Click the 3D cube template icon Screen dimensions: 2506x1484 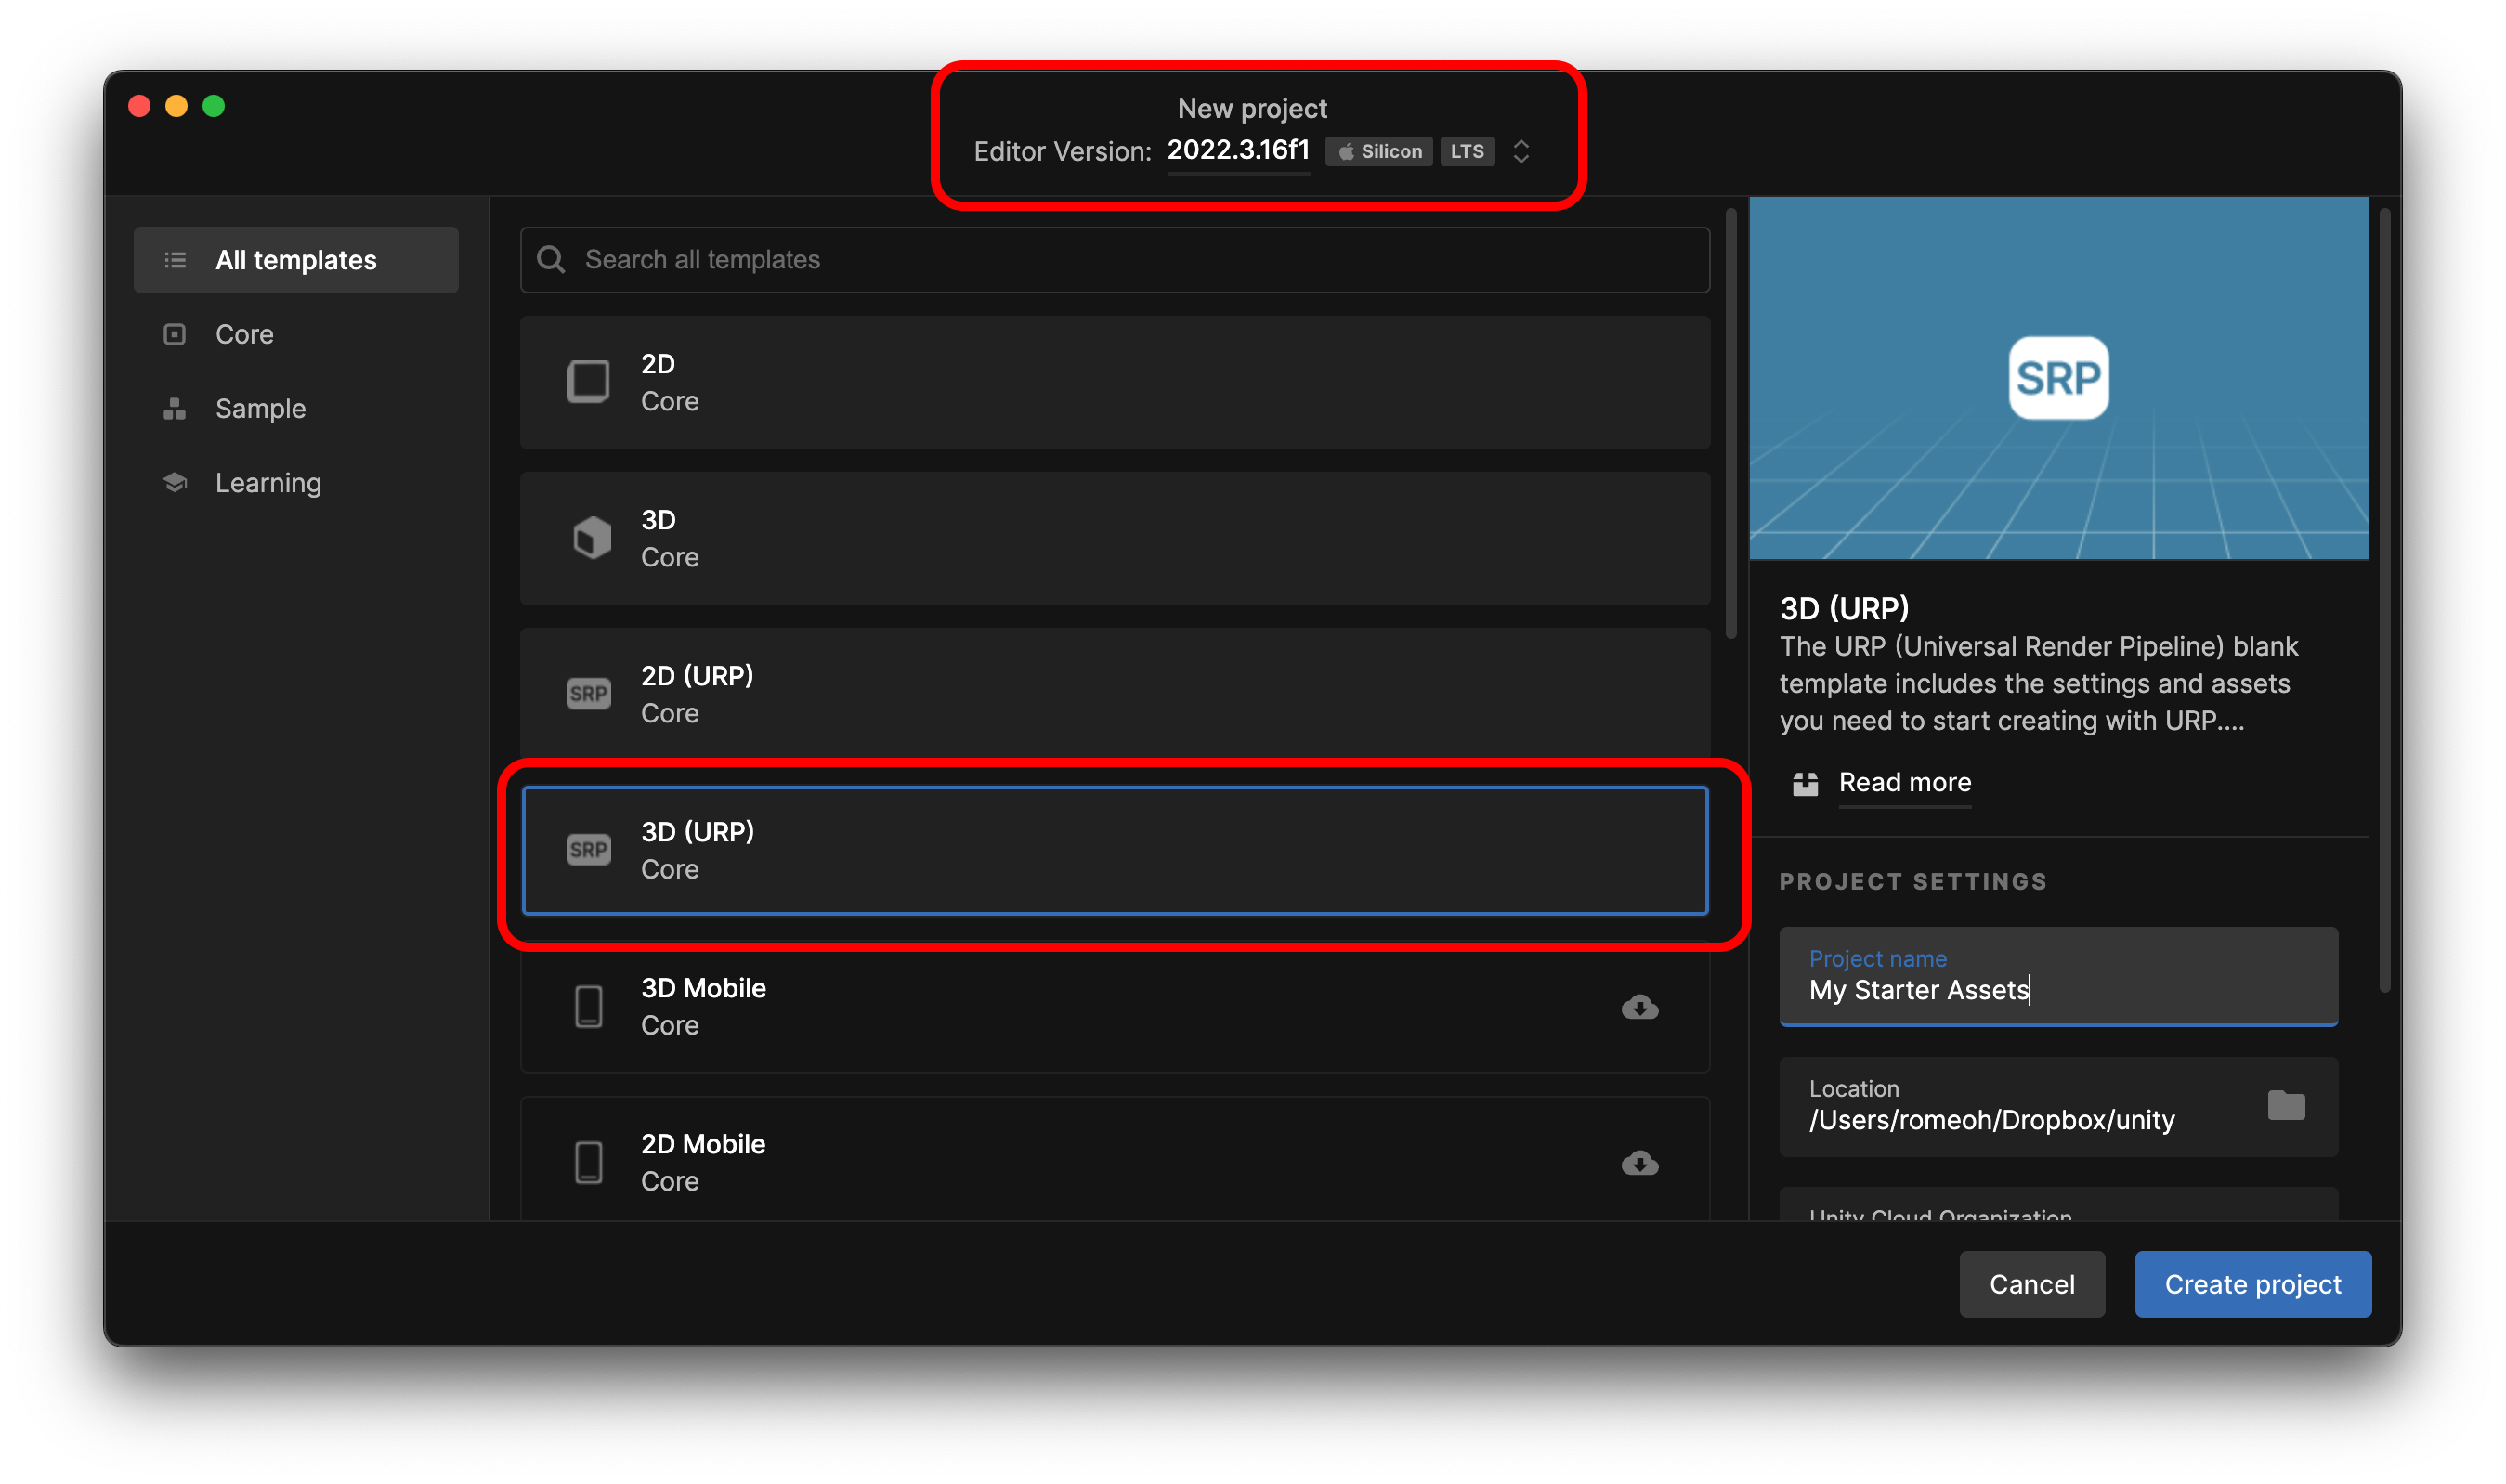(x=591, y=538)
